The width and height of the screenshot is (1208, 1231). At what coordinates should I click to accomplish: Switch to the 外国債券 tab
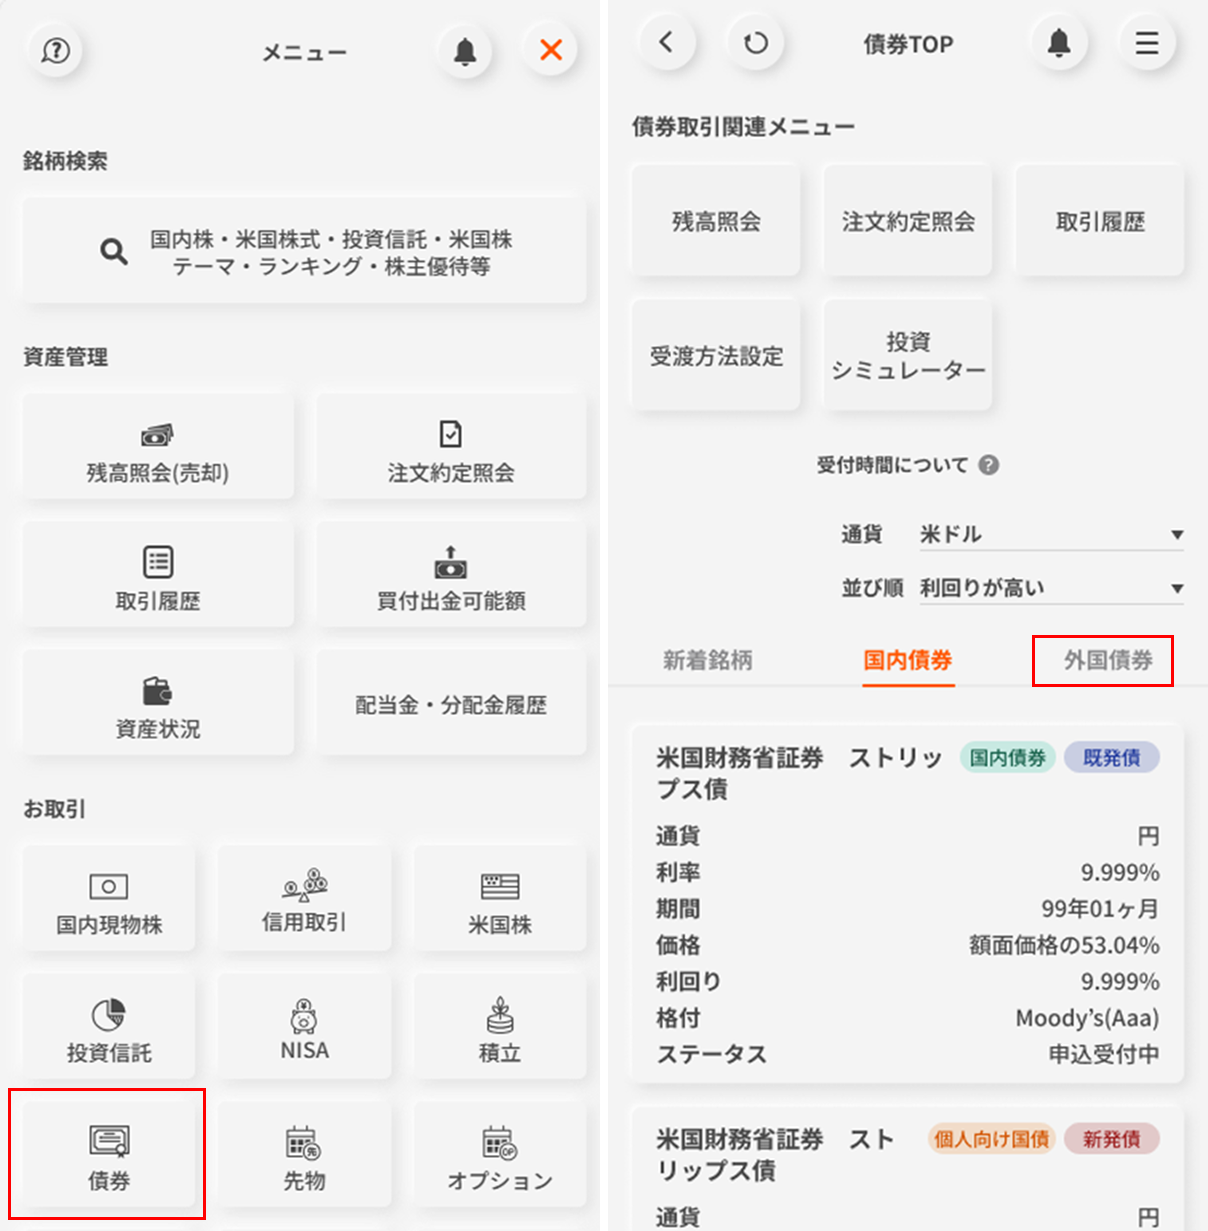click(1107, 660)
